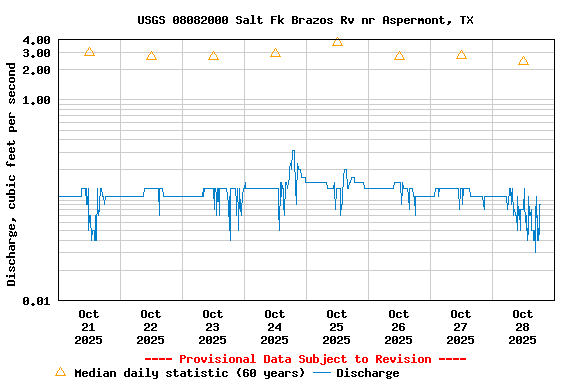576x384 pixels.
Task: Click the Oct 24 2025 date label
Action: (275, 327)
